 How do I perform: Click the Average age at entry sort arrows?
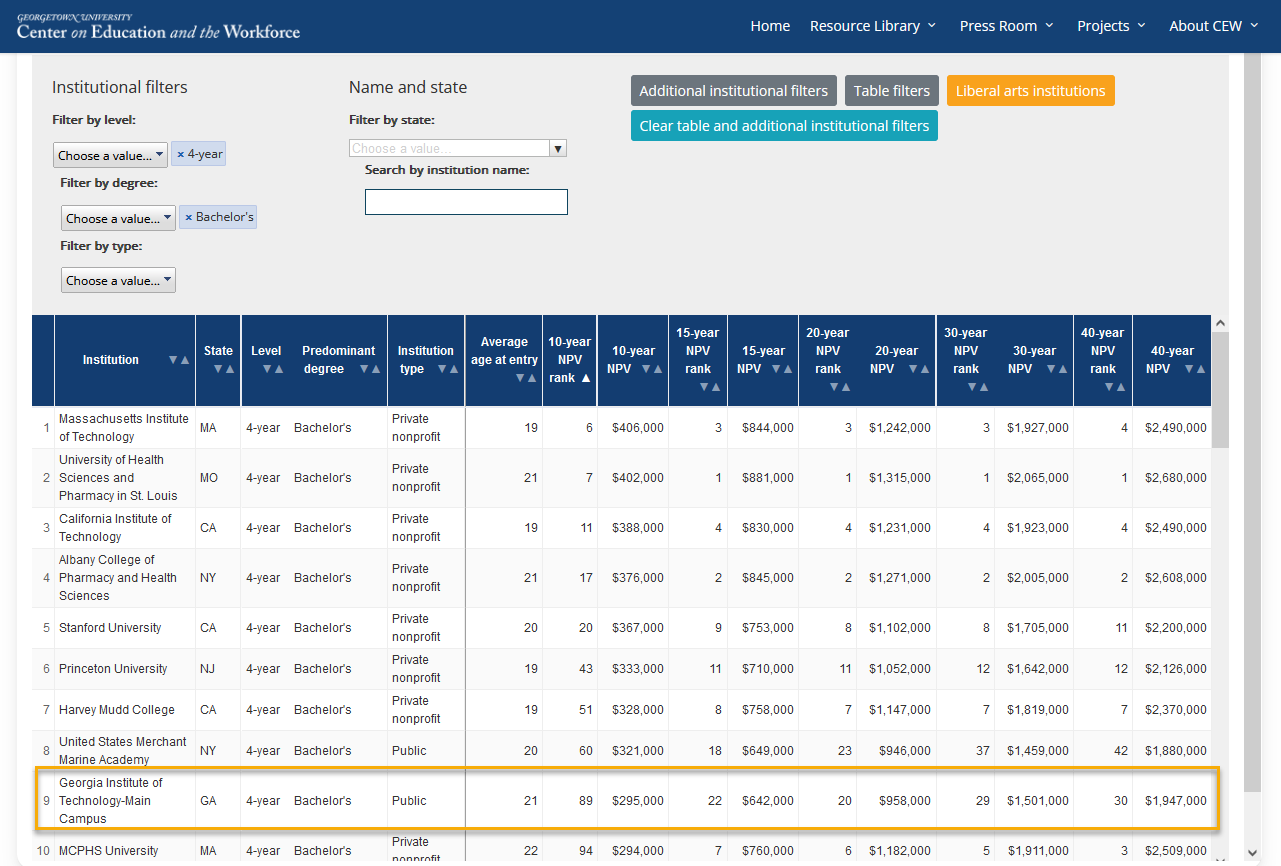click(x=526, y=378)
